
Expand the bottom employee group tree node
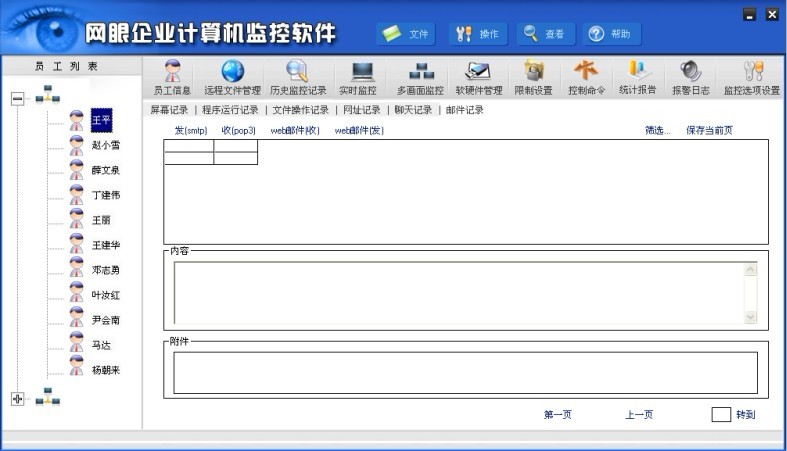tap(17, 398)
